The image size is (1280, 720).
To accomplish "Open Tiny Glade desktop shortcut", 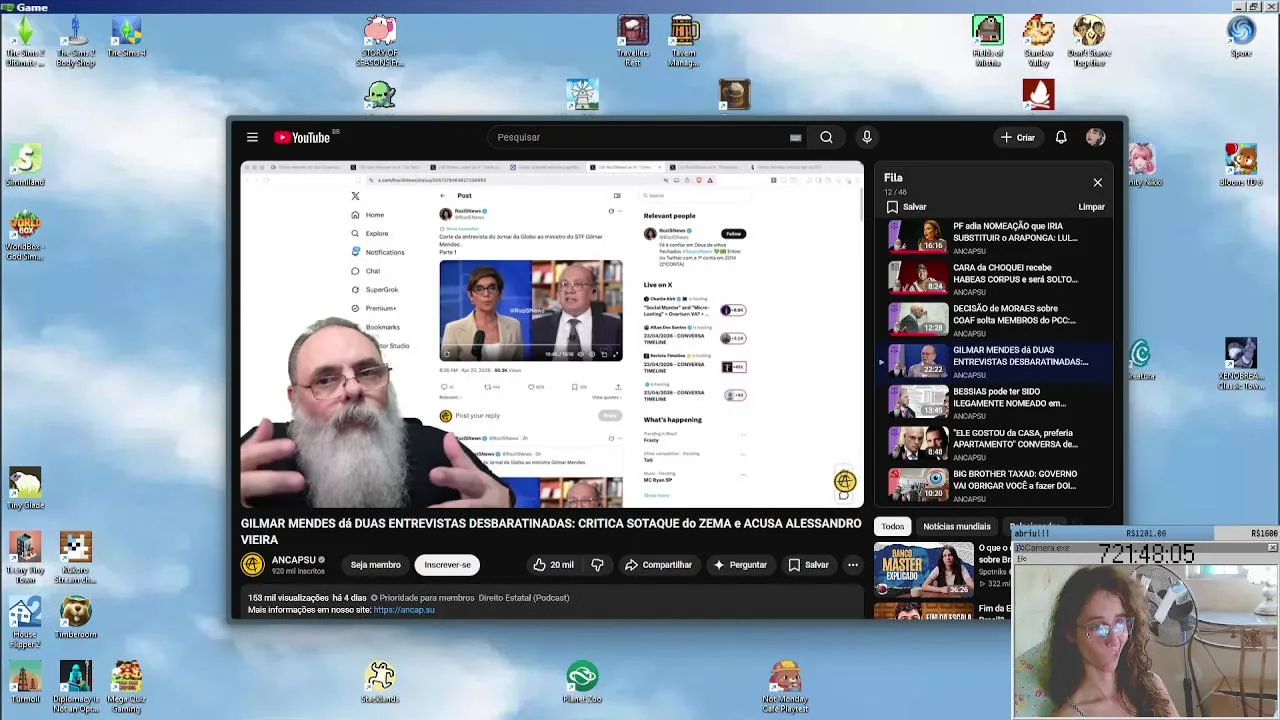I will pos(25,489).
